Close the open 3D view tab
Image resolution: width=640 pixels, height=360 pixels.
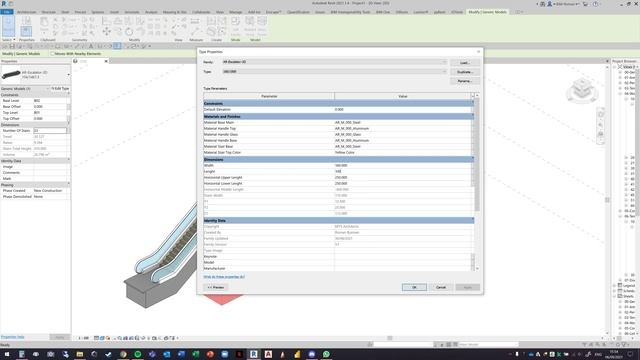[x=106, y=61]
